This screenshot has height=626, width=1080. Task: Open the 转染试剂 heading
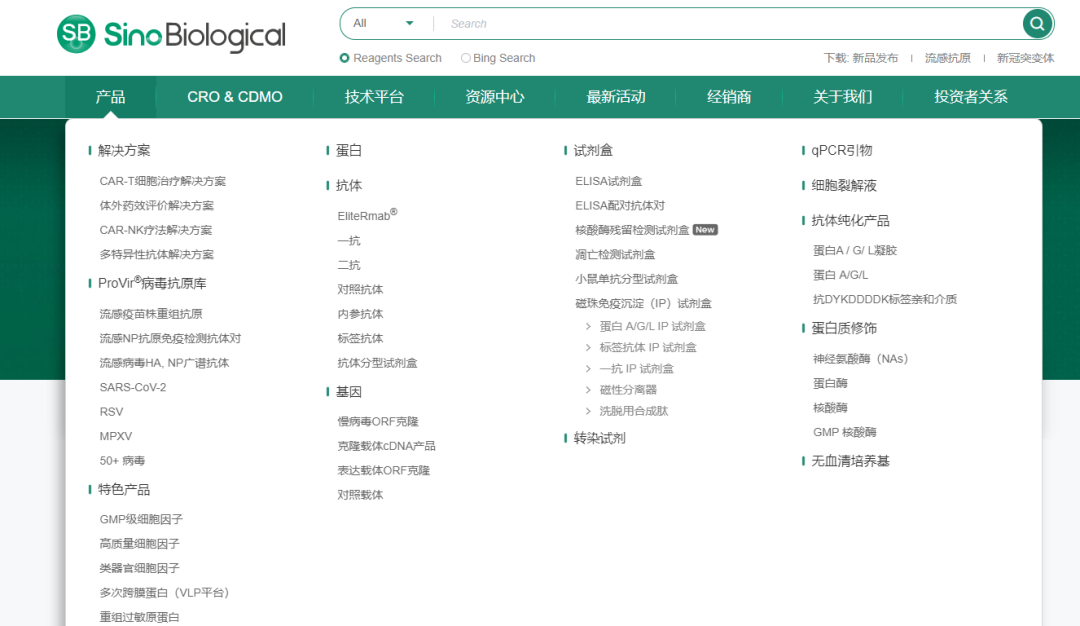point(599,438)
